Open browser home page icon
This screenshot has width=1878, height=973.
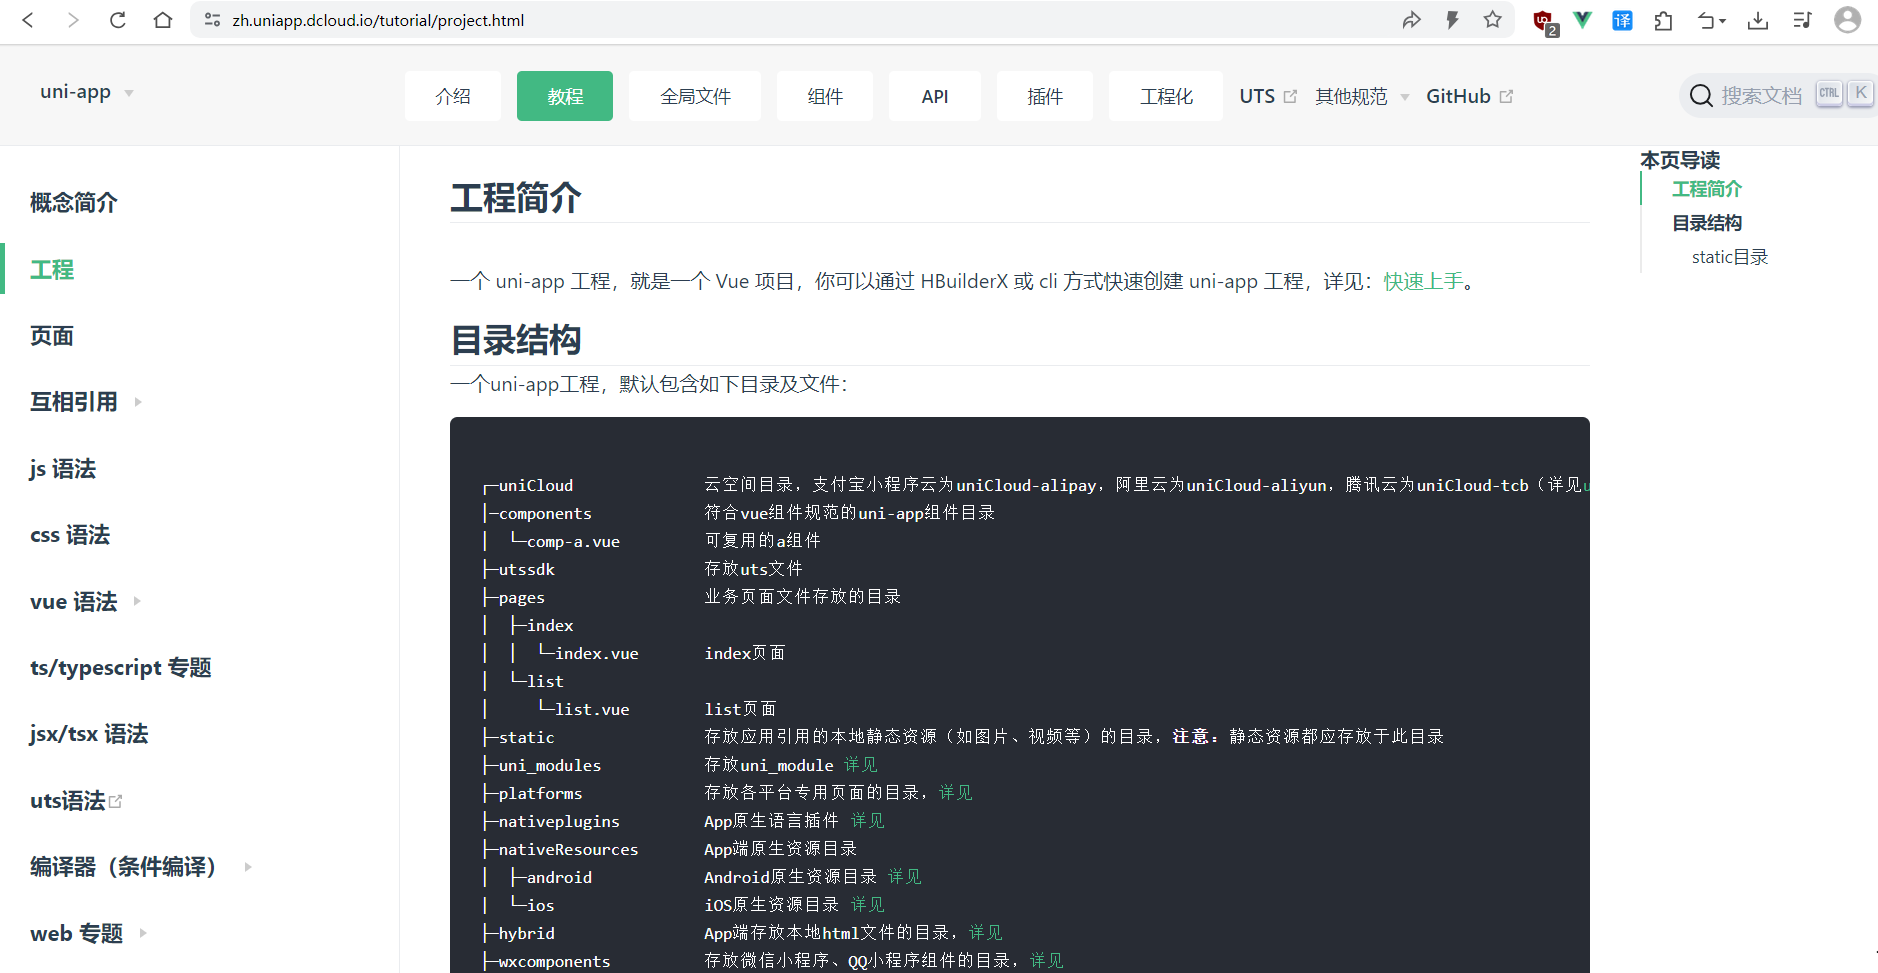(163, 20)
